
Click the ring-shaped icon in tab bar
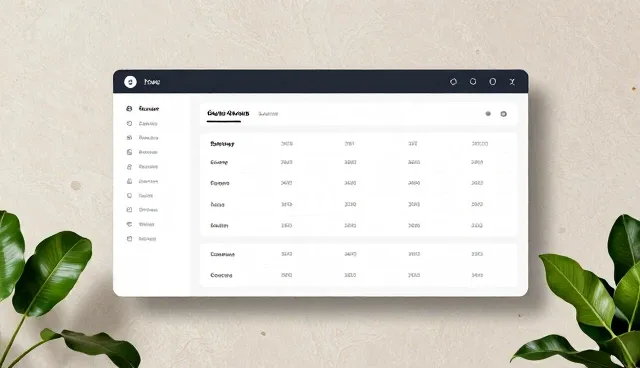coord(503,114)
